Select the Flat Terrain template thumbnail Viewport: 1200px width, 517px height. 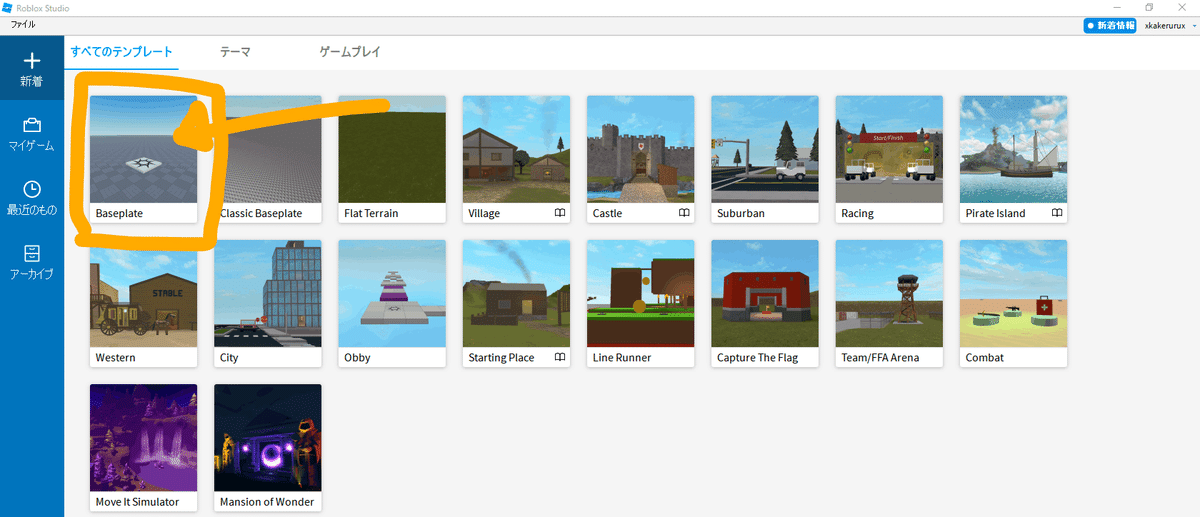[x=392, y=149]
